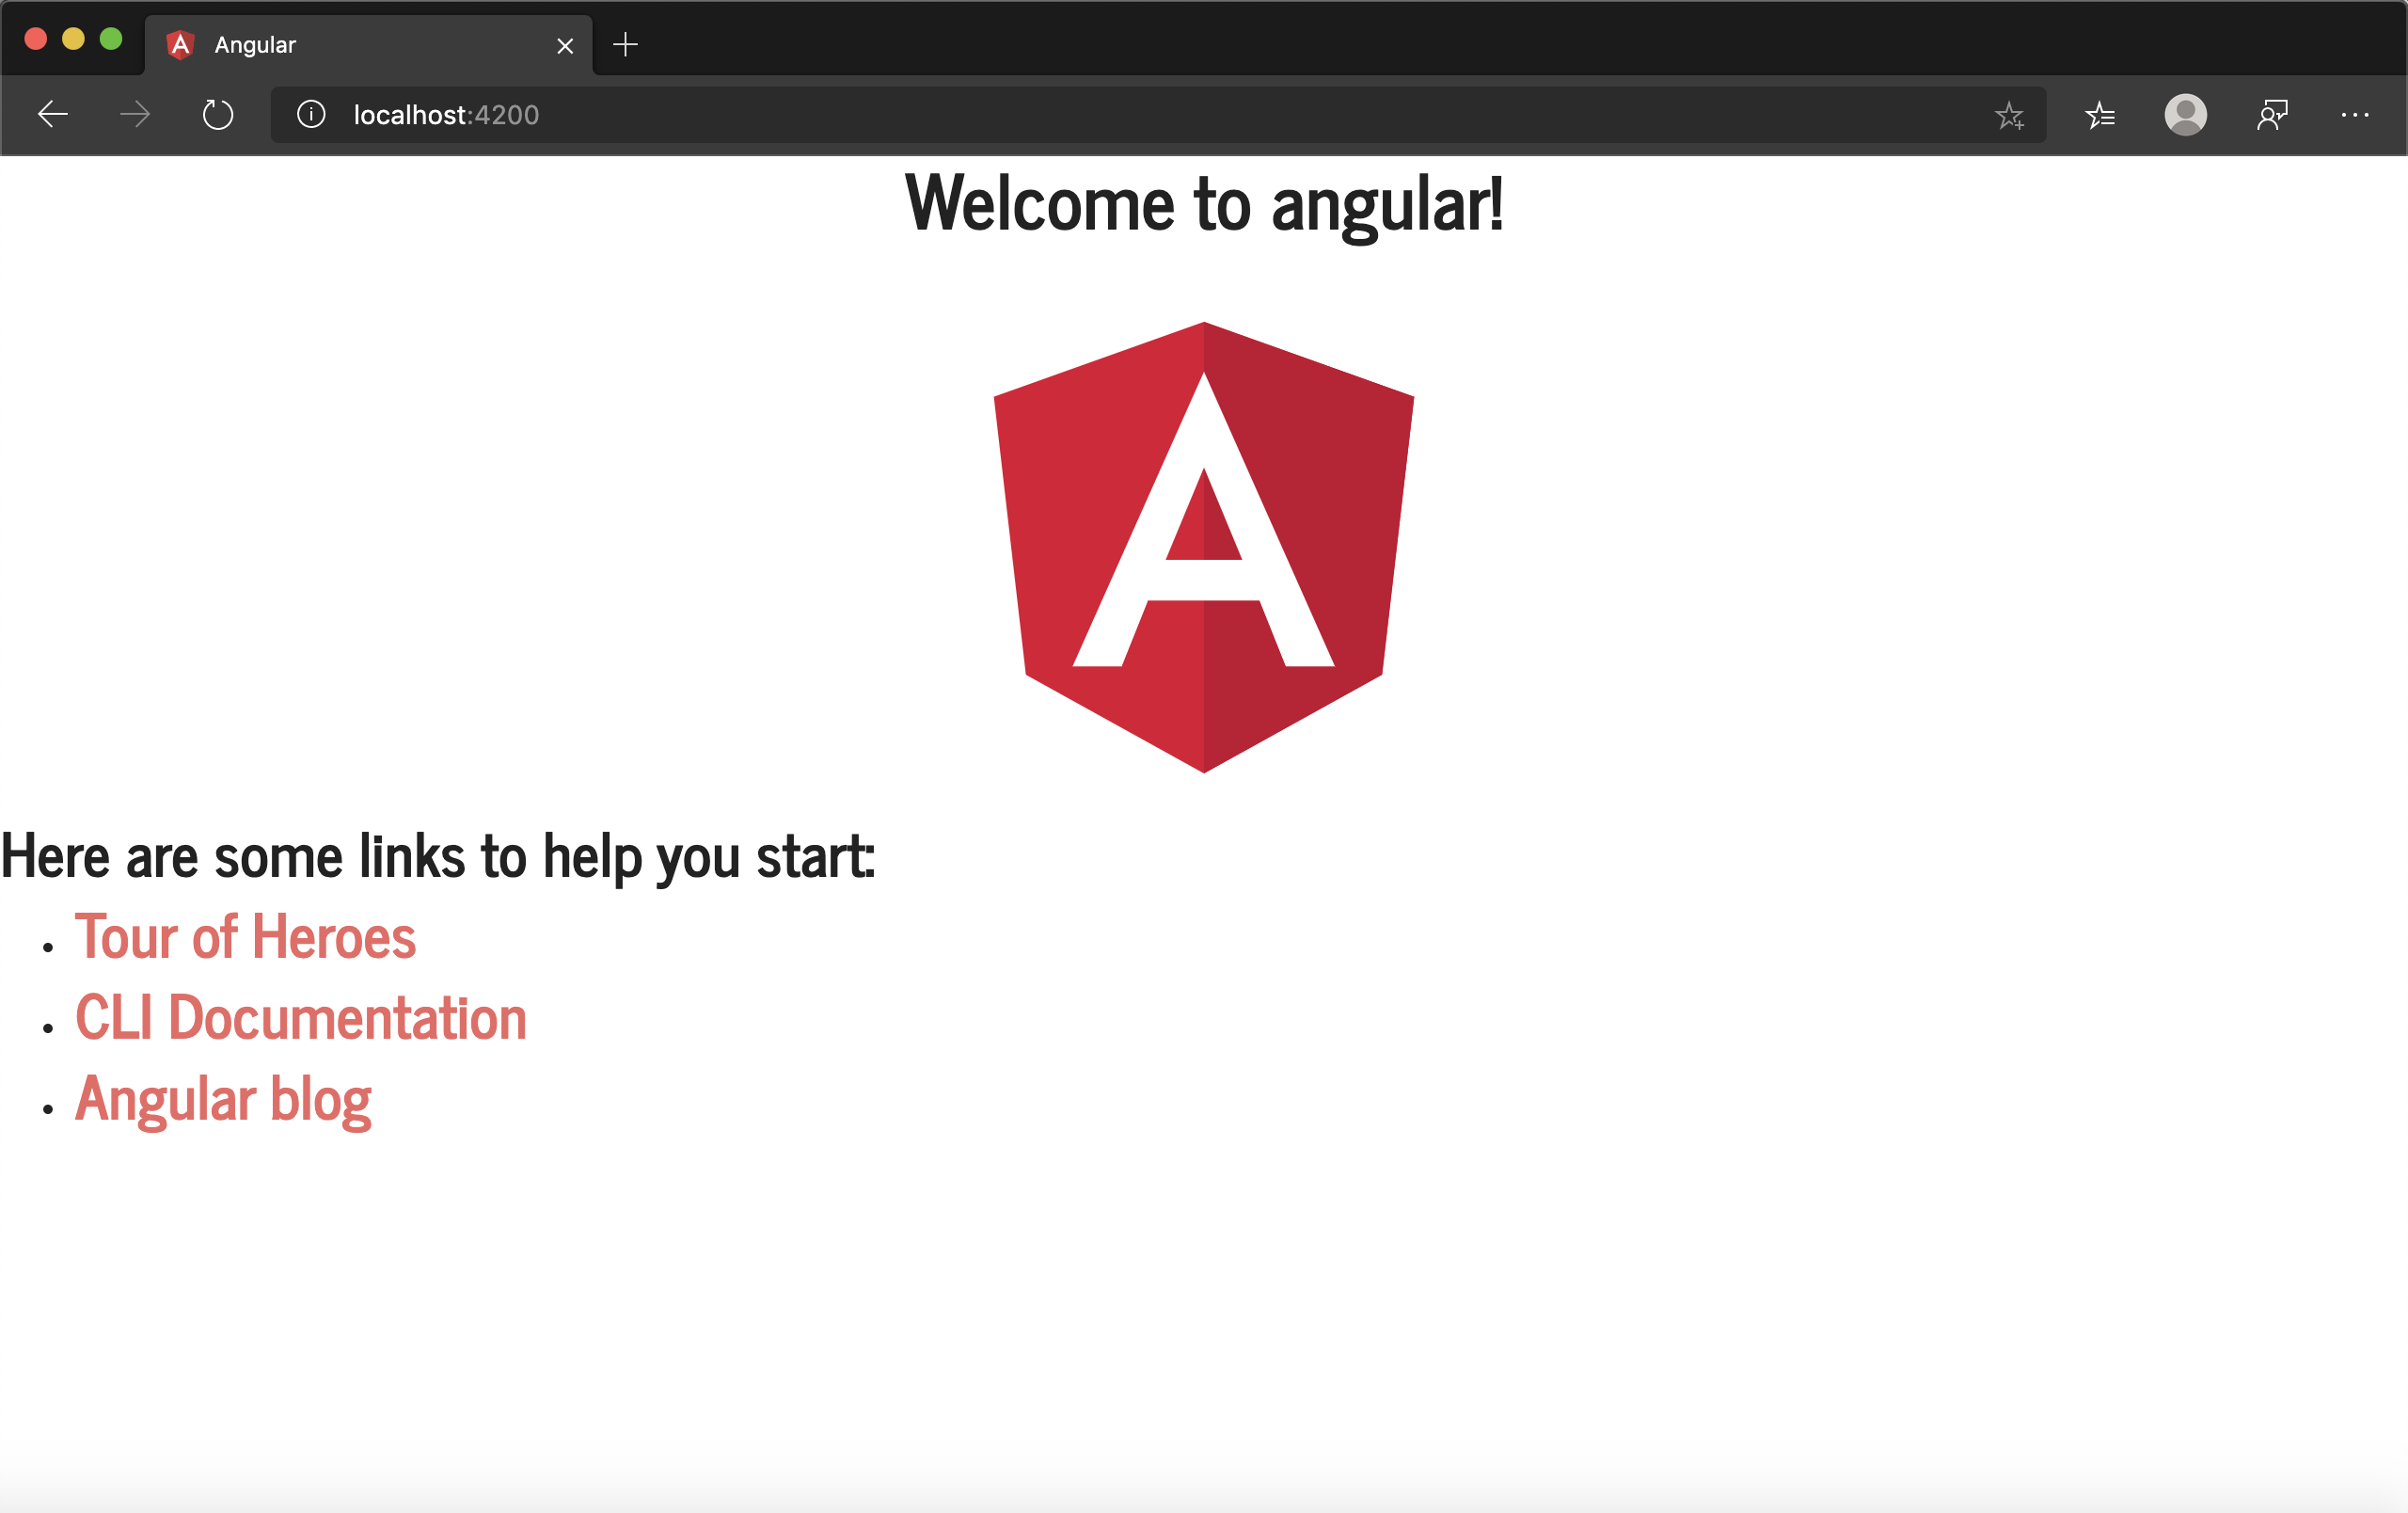Click the feedback icon in toolbar
The width and height of the screenshot is (2408, 1513).
[x=2273, y=115]
